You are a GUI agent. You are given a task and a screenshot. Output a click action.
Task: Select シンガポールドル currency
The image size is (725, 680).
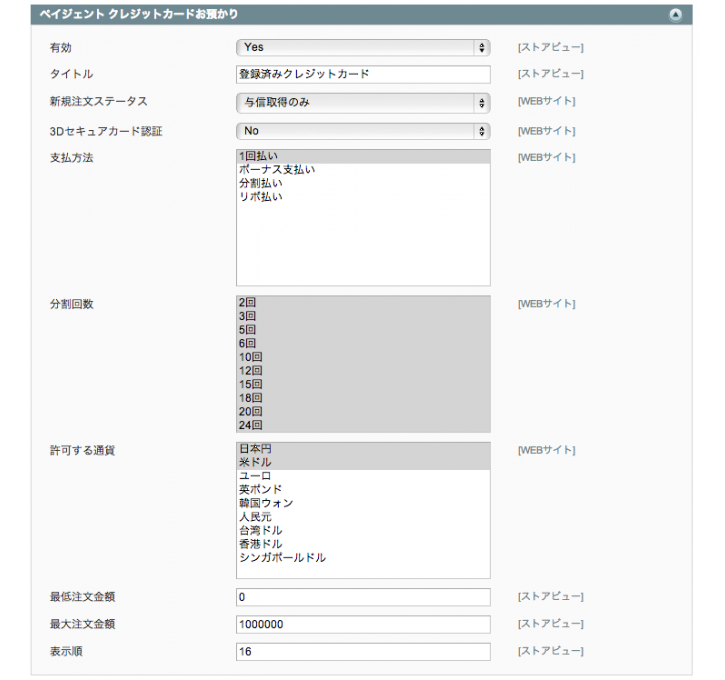(x=363, y=558)
